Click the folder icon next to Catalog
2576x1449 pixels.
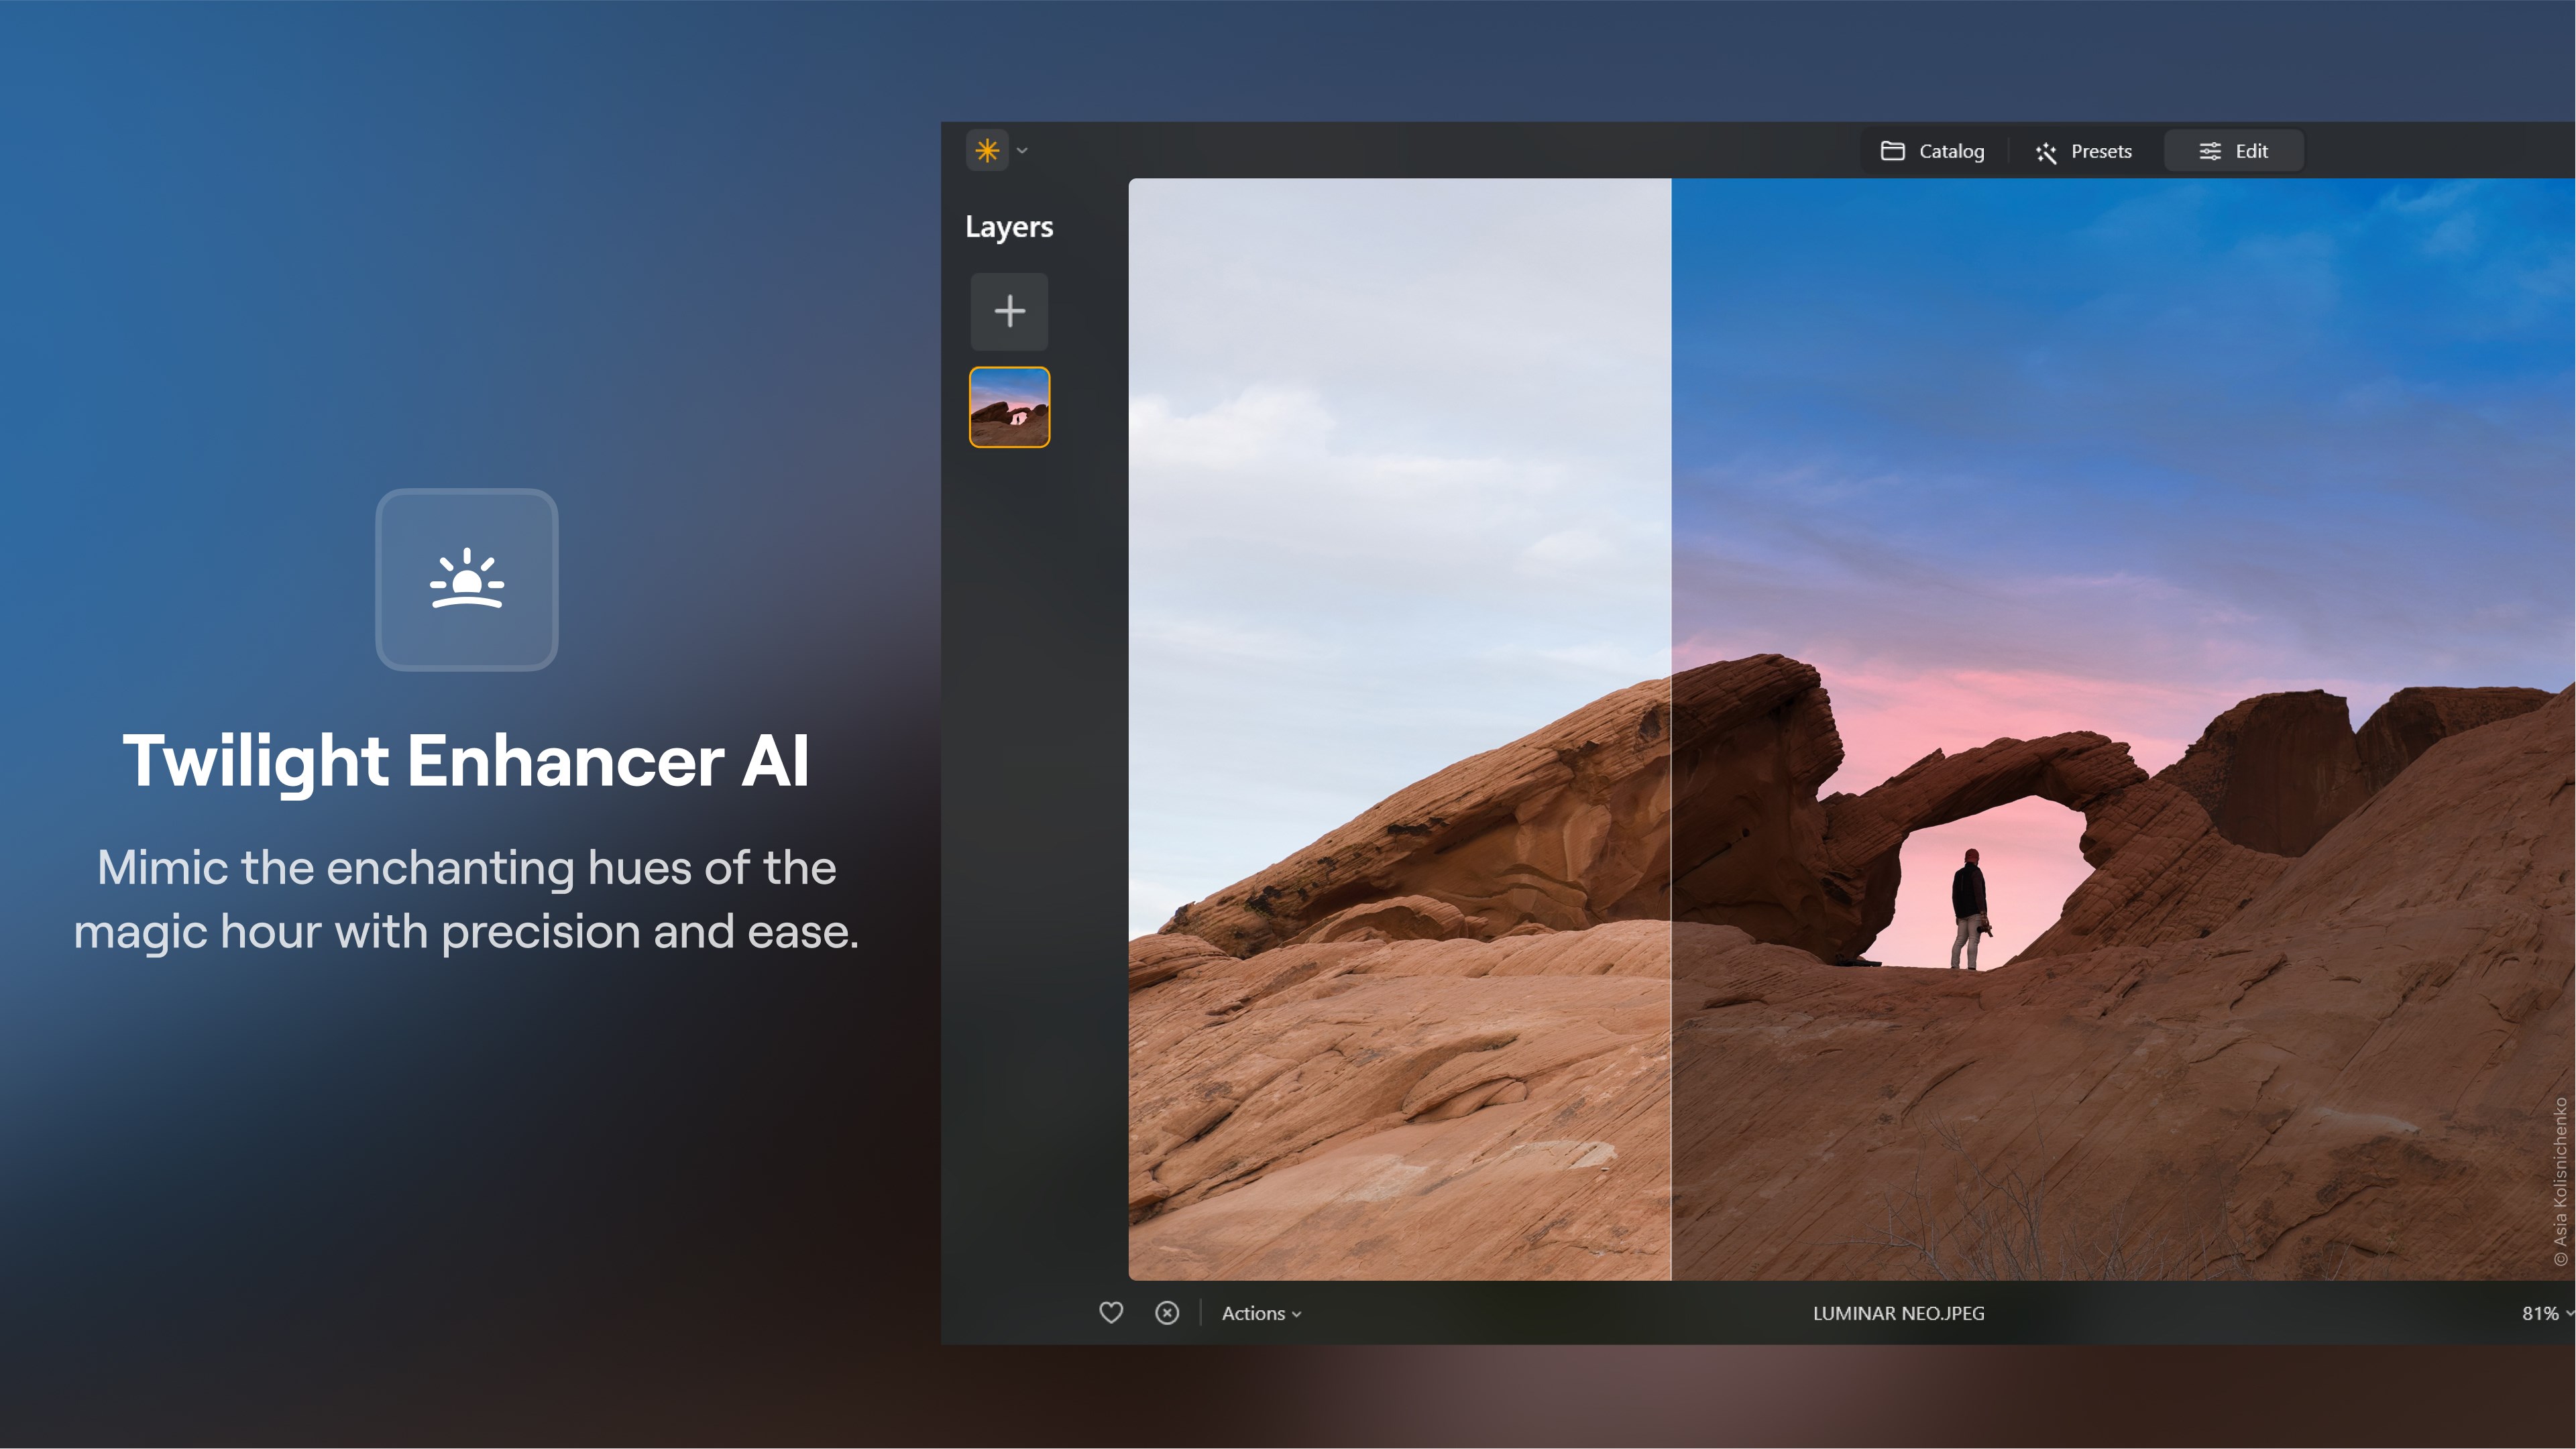(1892, 151)
